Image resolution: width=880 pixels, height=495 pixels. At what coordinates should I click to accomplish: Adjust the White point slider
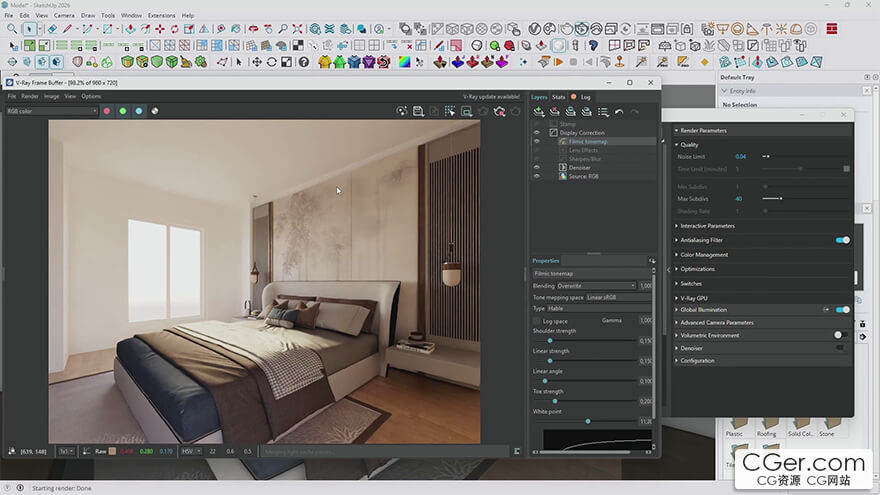coord(588,421)
